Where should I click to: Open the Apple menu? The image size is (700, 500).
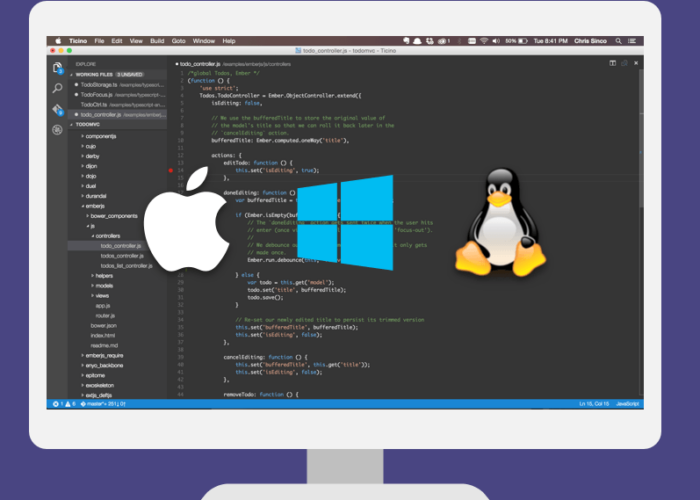coord(58,41)
